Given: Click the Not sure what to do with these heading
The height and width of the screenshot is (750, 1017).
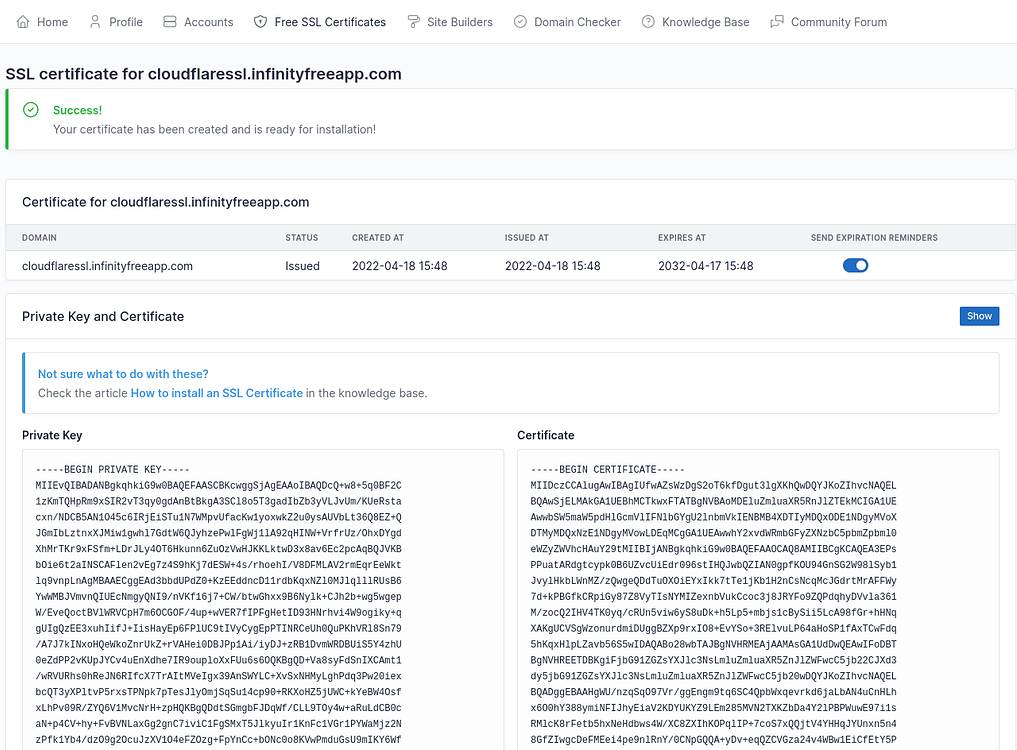Looking at the screenshot, I should (123, 373).
